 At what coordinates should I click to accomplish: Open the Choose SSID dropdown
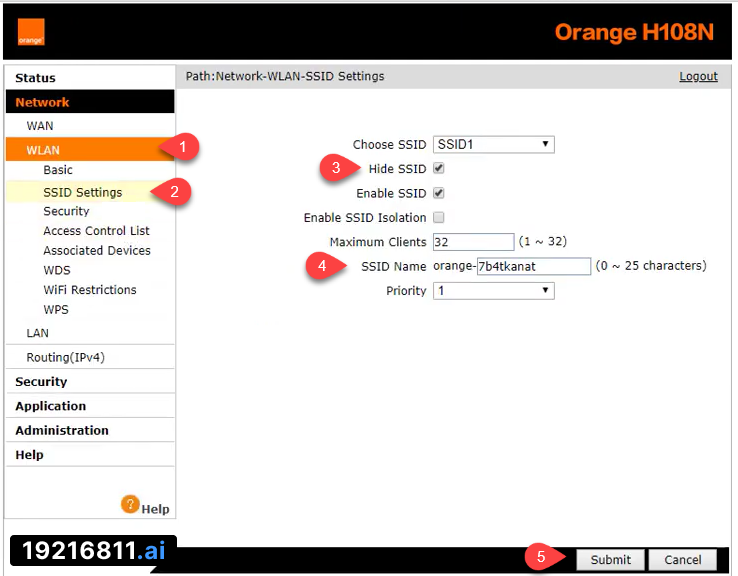[x=494, y=144]
